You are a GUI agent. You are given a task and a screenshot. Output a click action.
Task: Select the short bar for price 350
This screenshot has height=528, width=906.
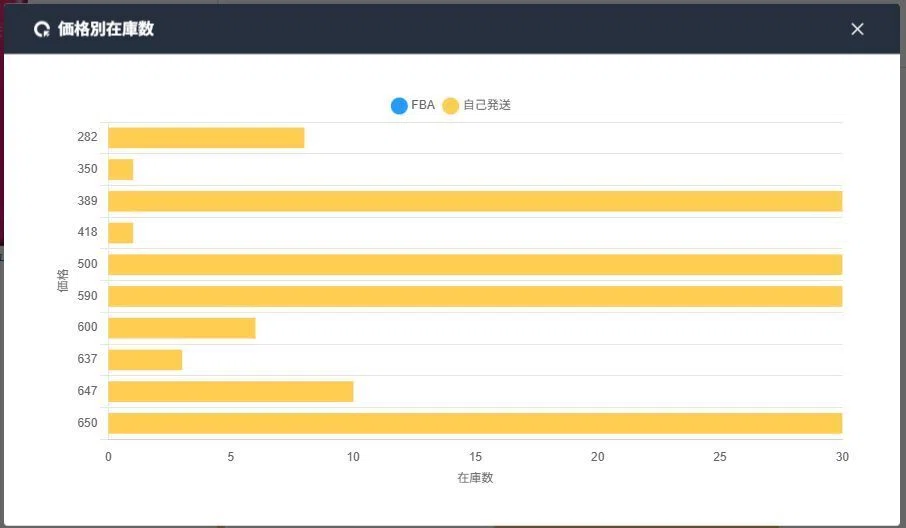coord(121,169)
